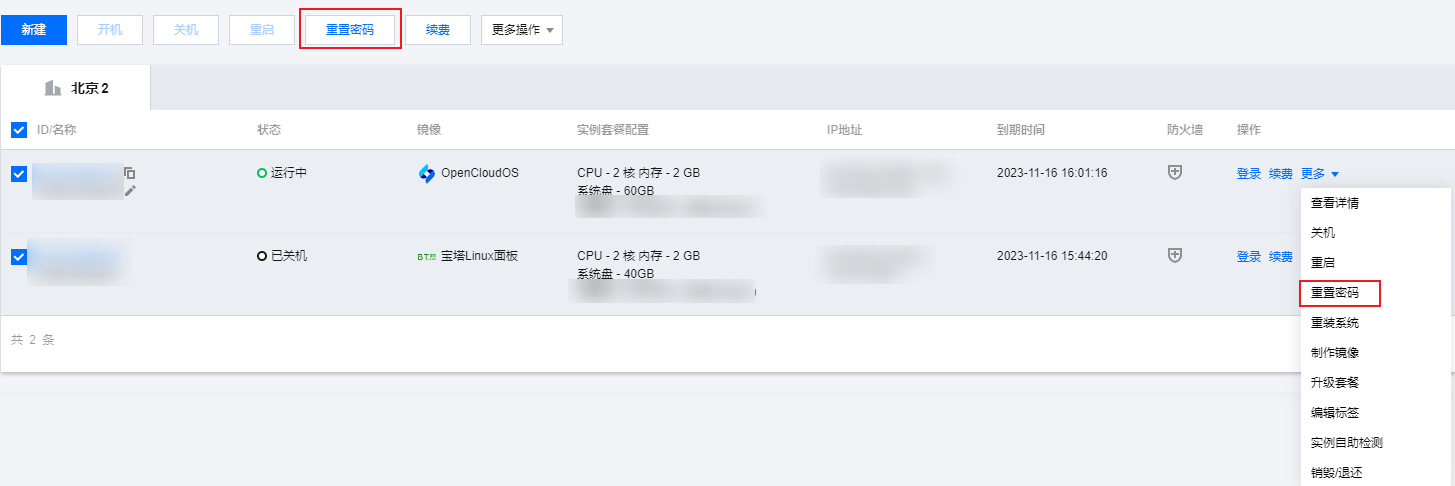
Task: Uncheck the second instance row checkbox
Action: pyautogui.click(x=19, y=257)
